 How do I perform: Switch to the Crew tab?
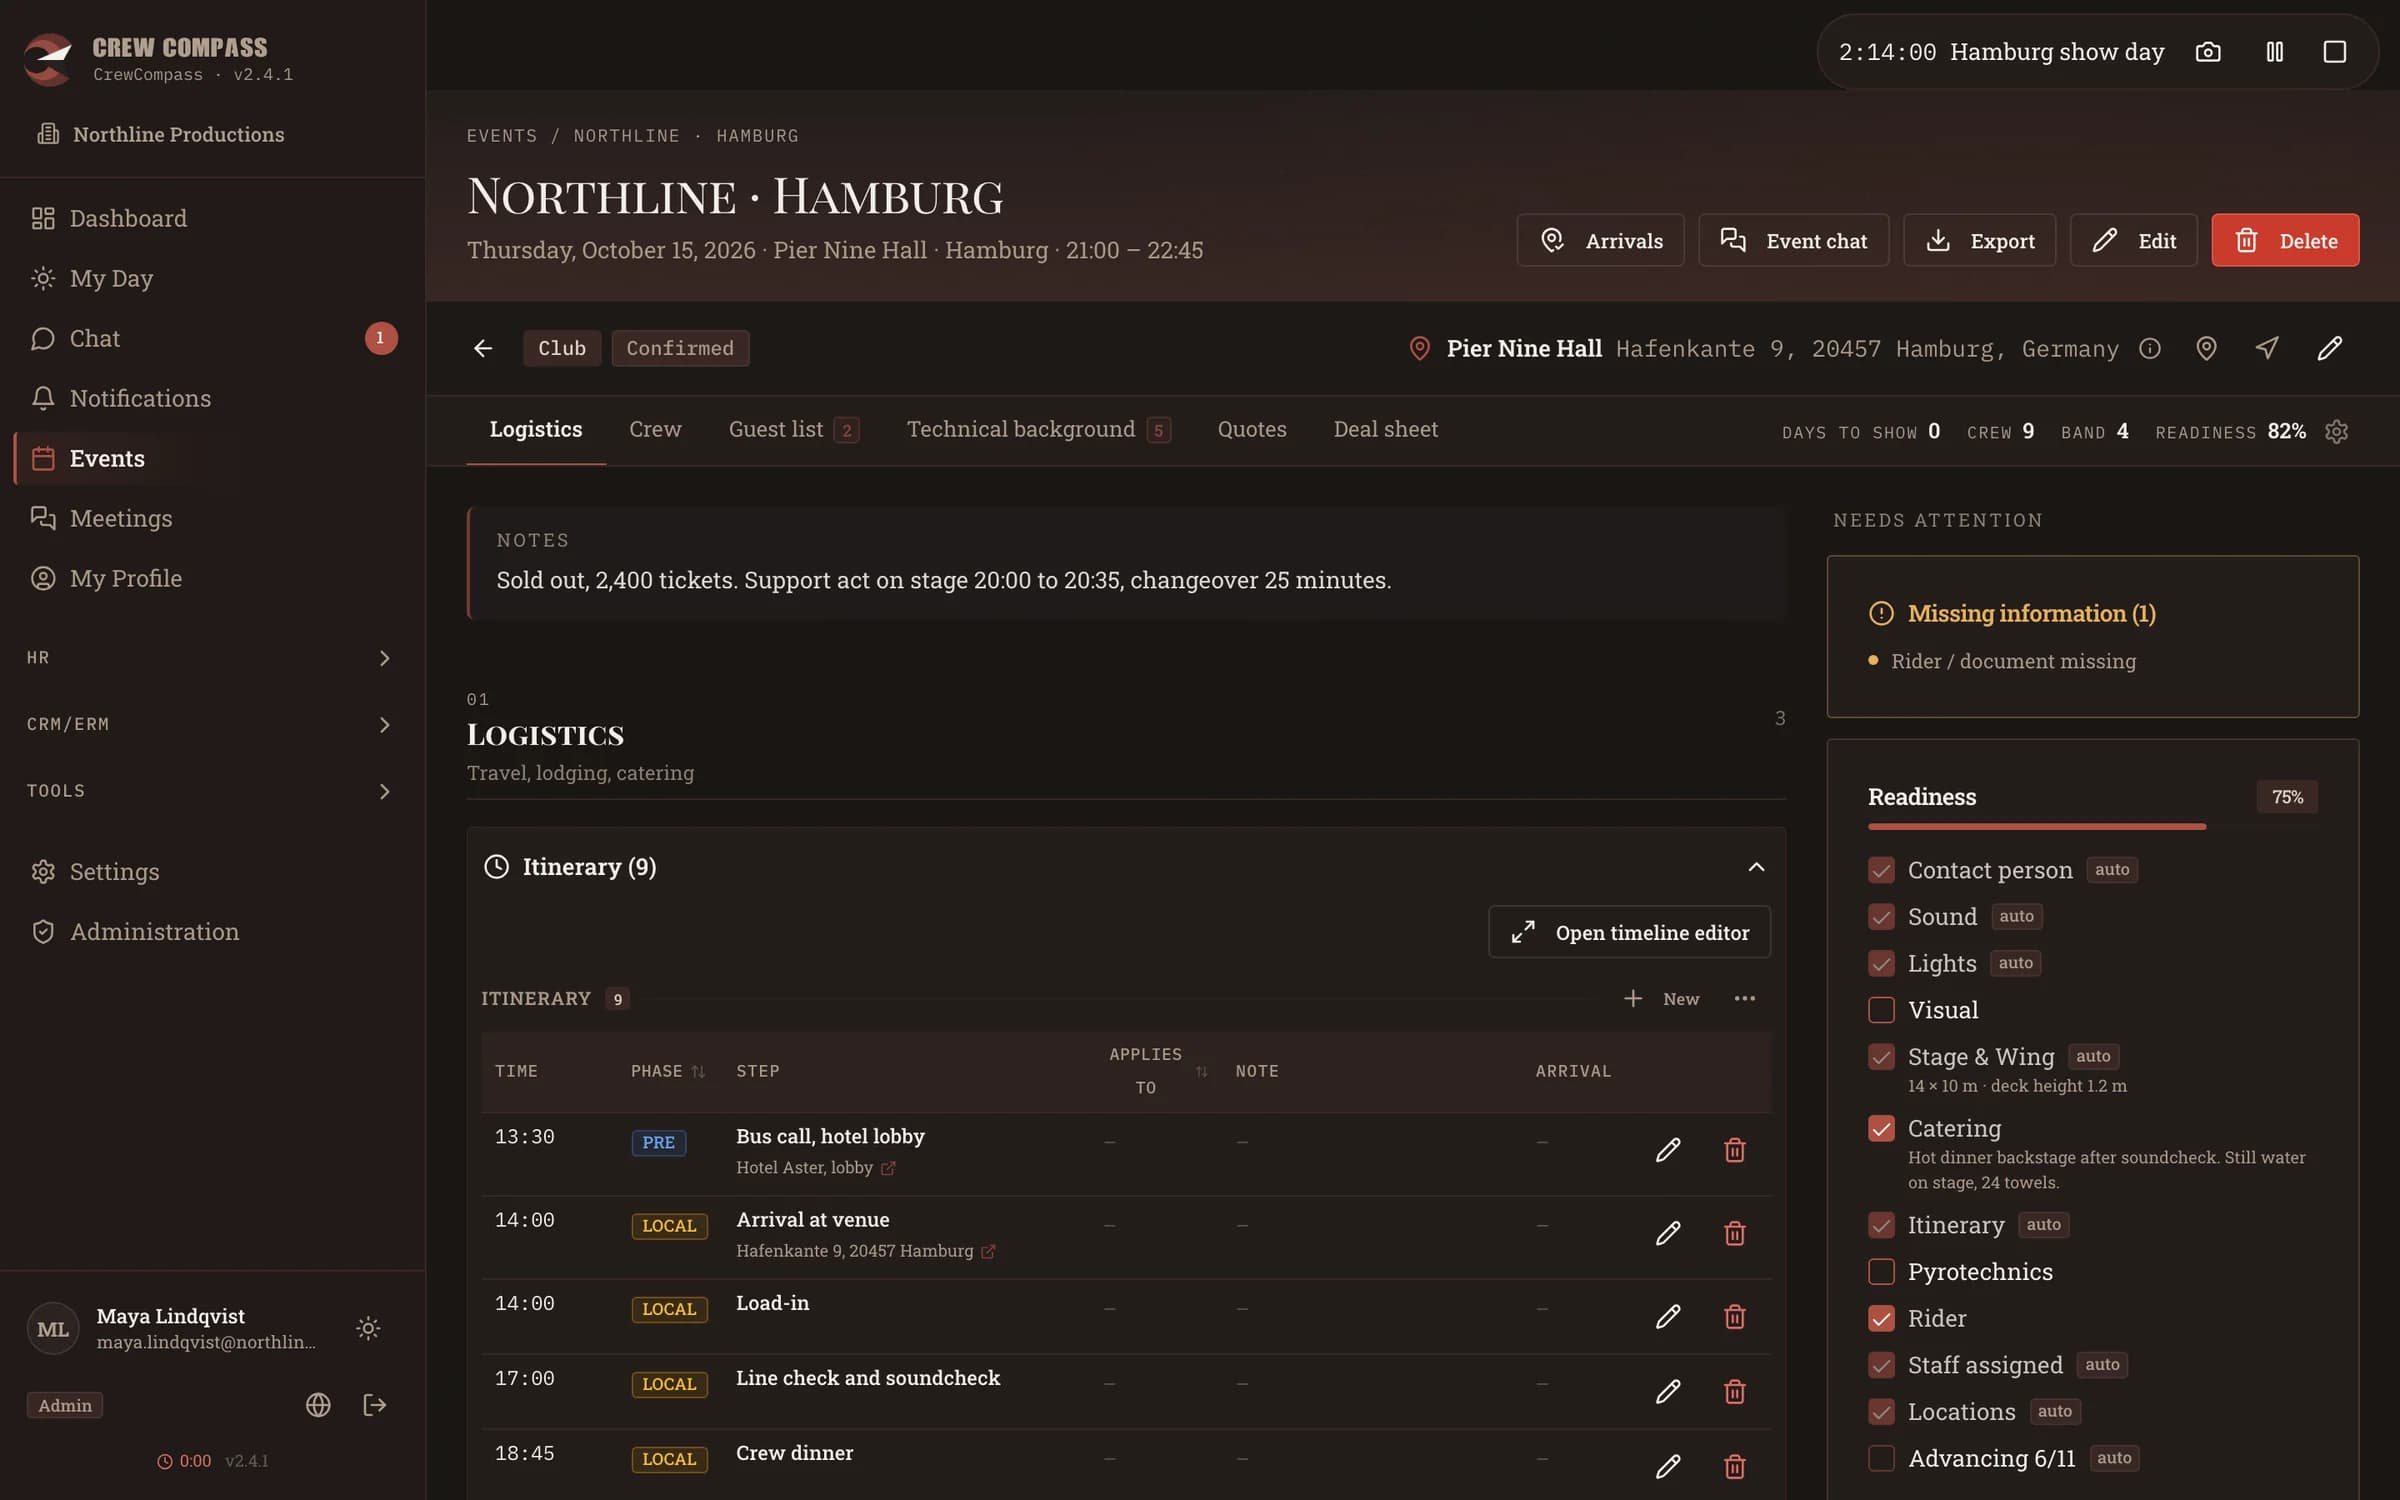(x=655, y=430)
